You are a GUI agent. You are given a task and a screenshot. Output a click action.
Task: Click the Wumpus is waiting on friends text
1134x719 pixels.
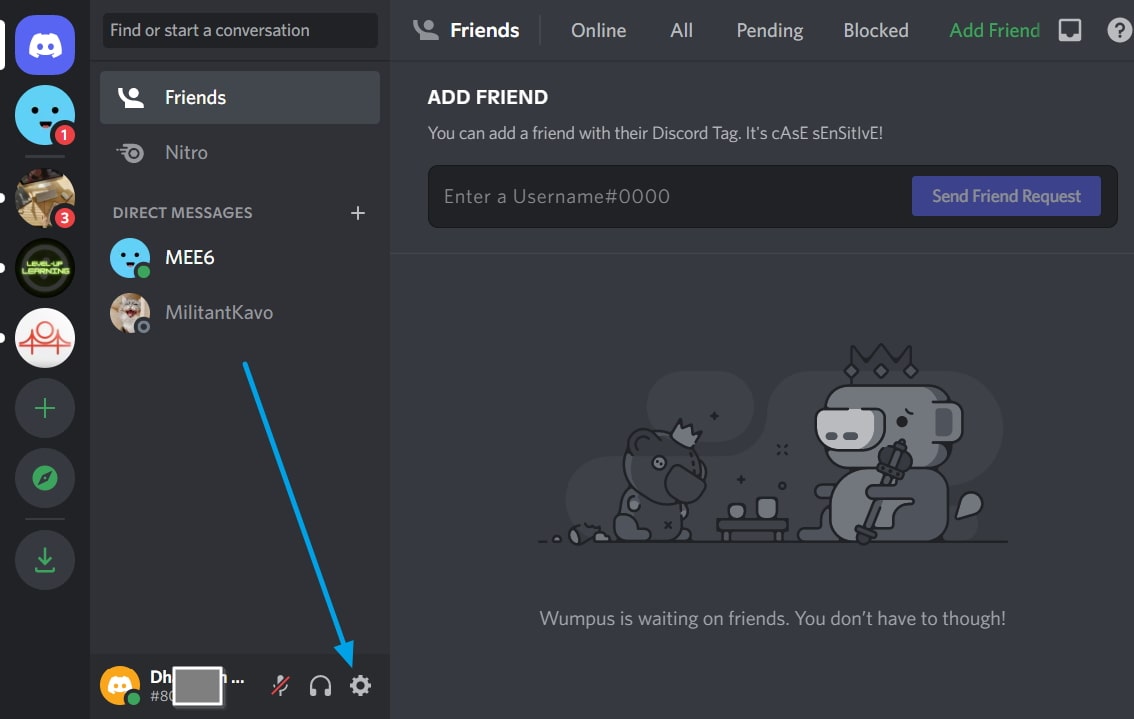[772, 618]
